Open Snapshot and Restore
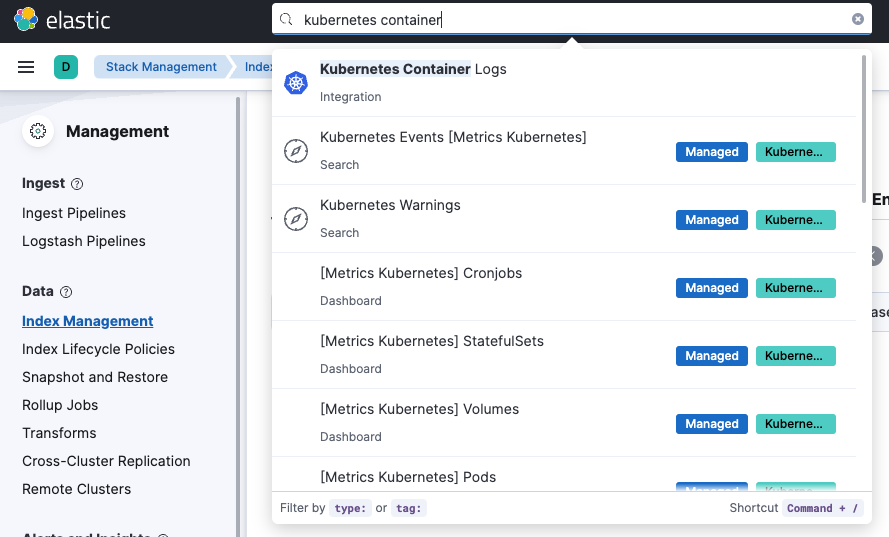The width and height of the screenshot is (889, 537). pos(95,377)
